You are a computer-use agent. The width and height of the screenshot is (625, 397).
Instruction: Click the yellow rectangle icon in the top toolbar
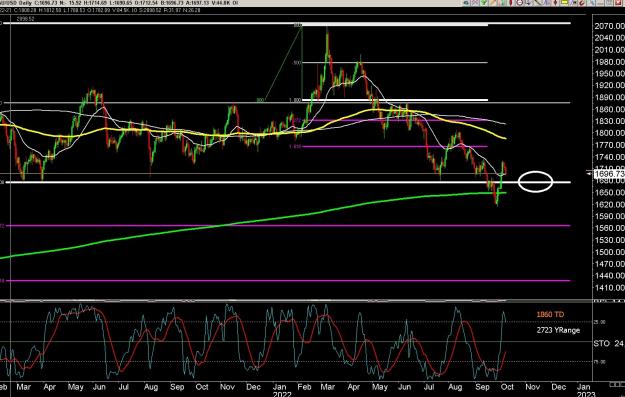tap(564, 2)
